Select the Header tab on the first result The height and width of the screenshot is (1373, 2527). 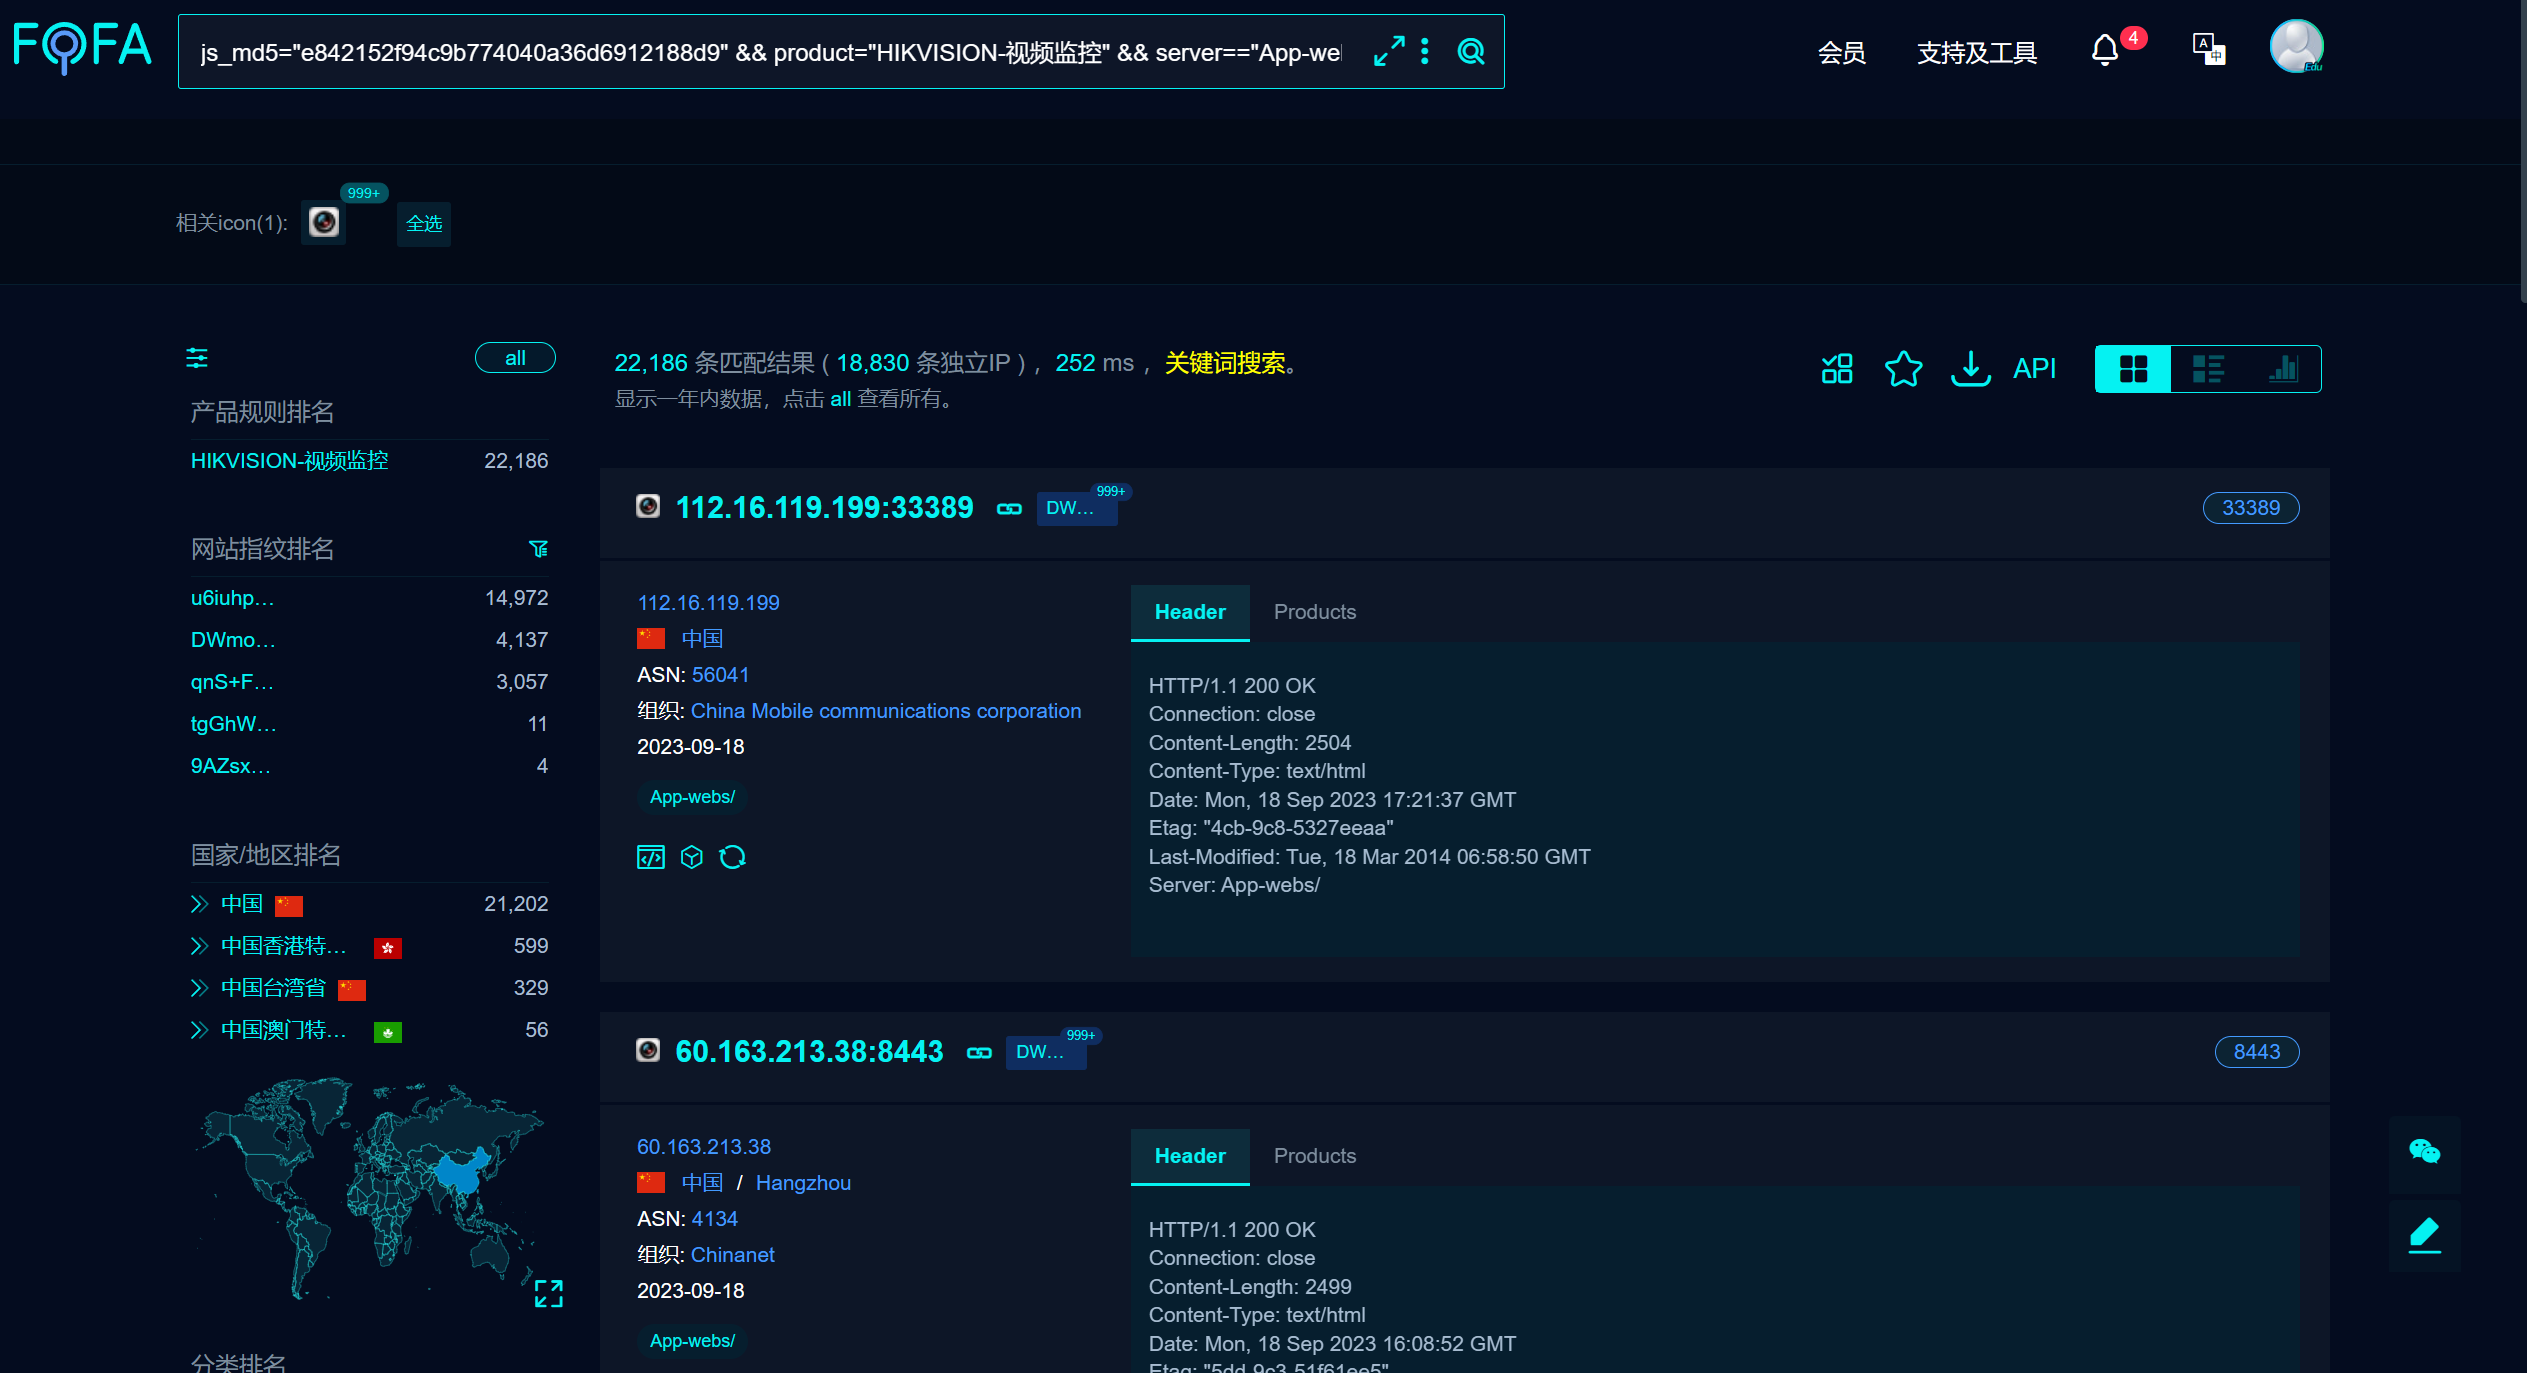click(x=1190, y=612)
